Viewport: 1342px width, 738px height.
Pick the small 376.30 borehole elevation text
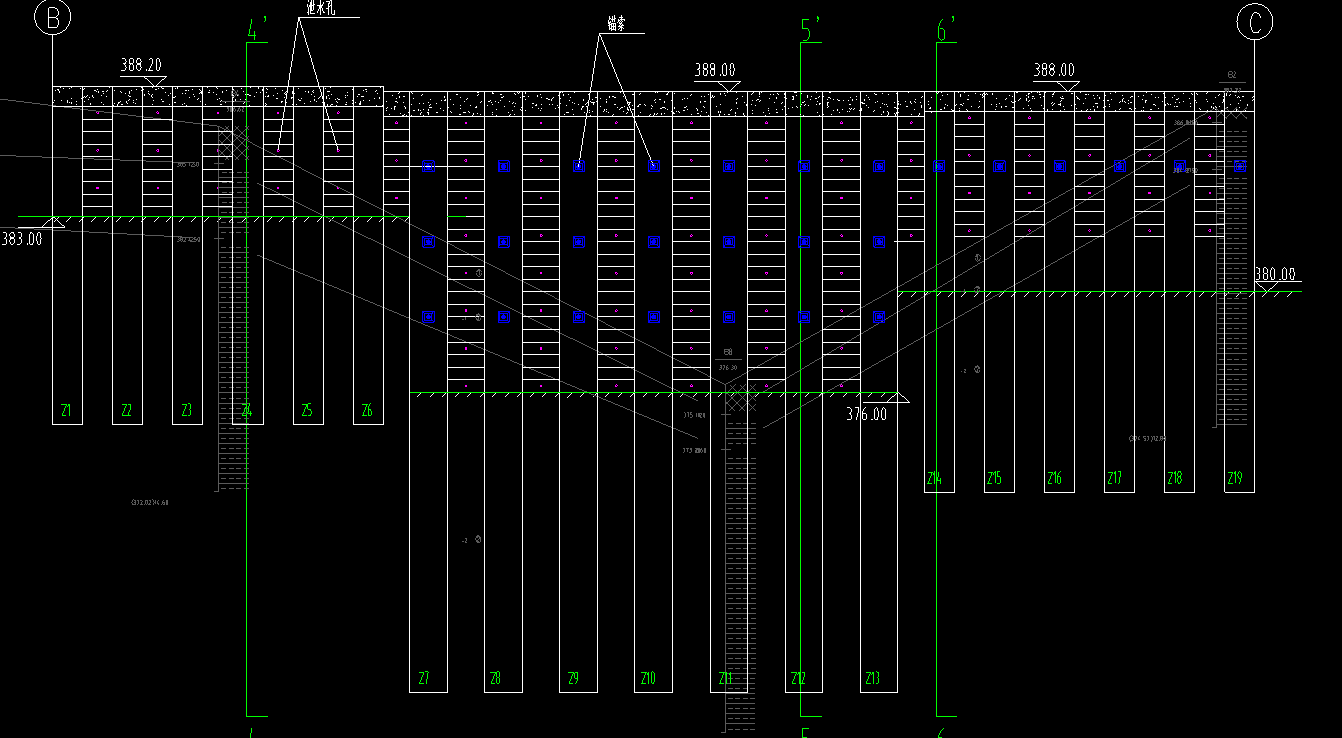coord(728,368)
